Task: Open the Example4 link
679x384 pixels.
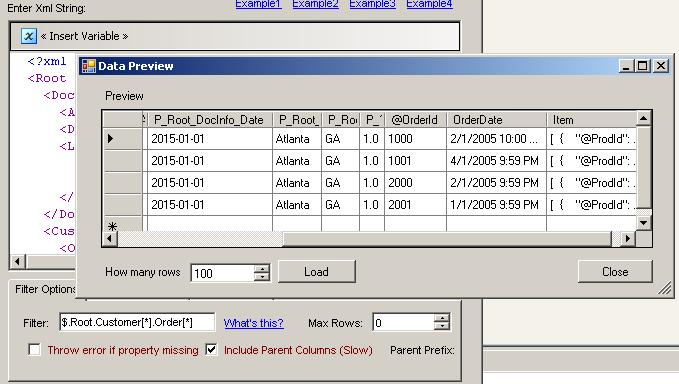Action: coord(429,4)
